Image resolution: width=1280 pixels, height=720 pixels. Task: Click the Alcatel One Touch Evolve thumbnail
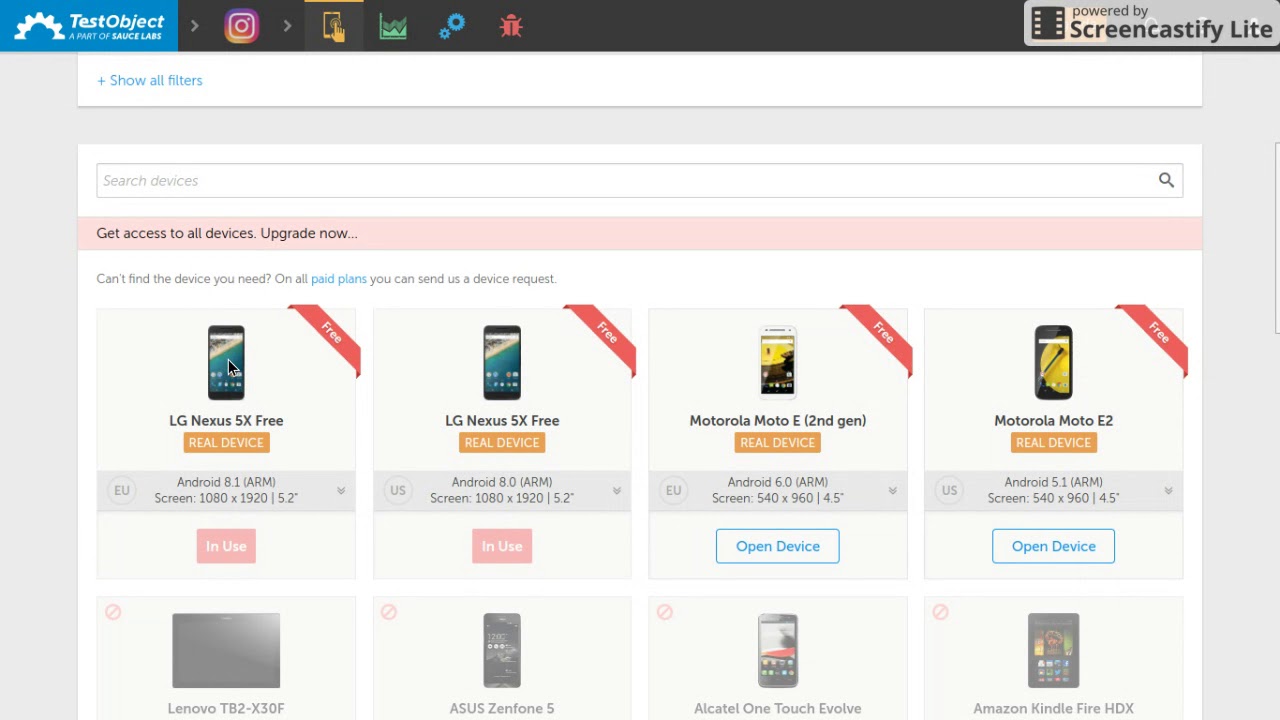(778, 651)
